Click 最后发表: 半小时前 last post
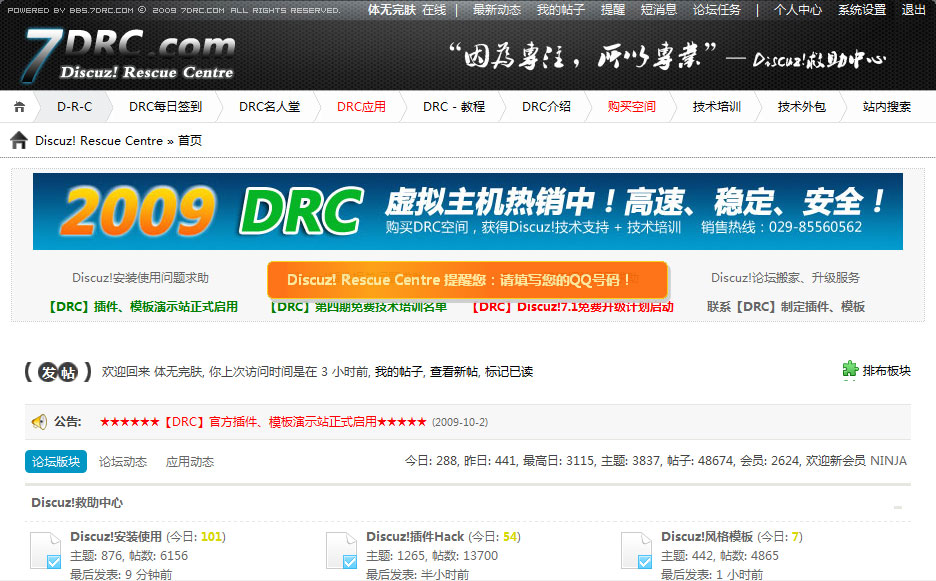The width and height of the screenshot is (936, 581). [417, 574]
